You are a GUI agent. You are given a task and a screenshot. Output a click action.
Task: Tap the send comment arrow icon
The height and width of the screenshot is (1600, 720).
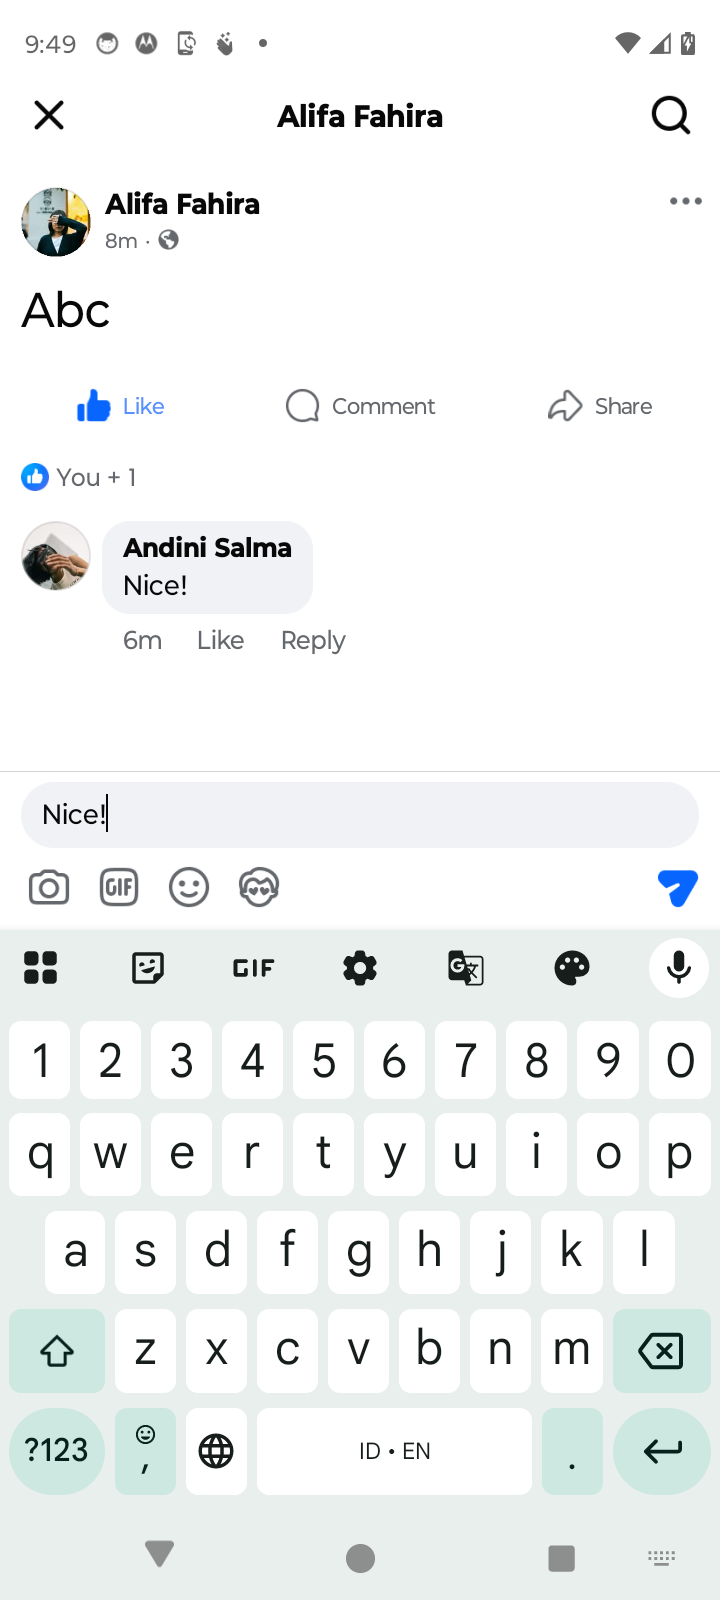click(x=677, y=887)
